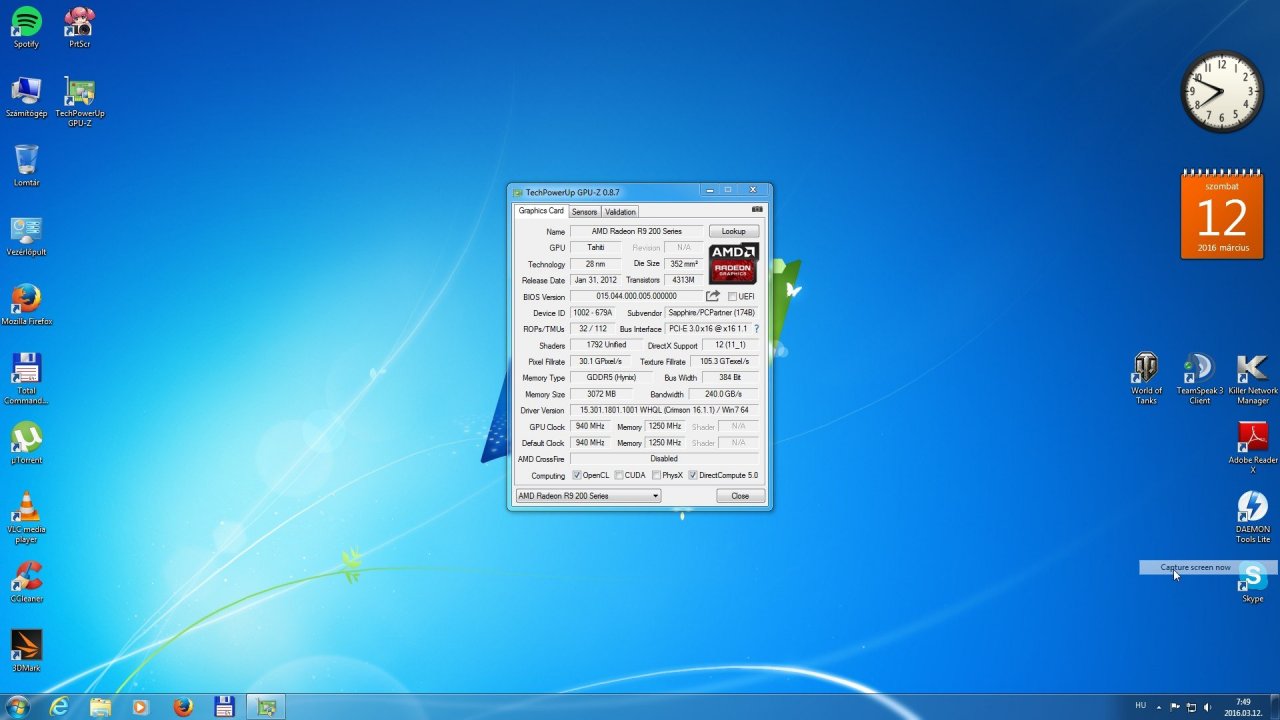Open Internet Explorer from the taskbar
This screenshot has width=1280, height=720.
pos(59,707)
